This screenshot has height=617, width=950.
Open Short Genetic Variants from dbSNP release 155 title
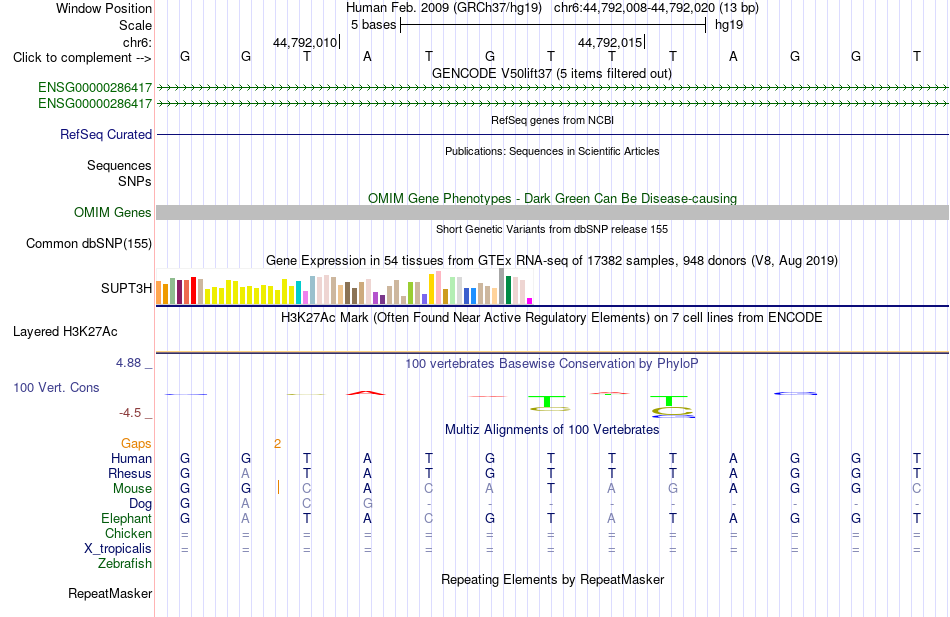[x=552, y=229]
